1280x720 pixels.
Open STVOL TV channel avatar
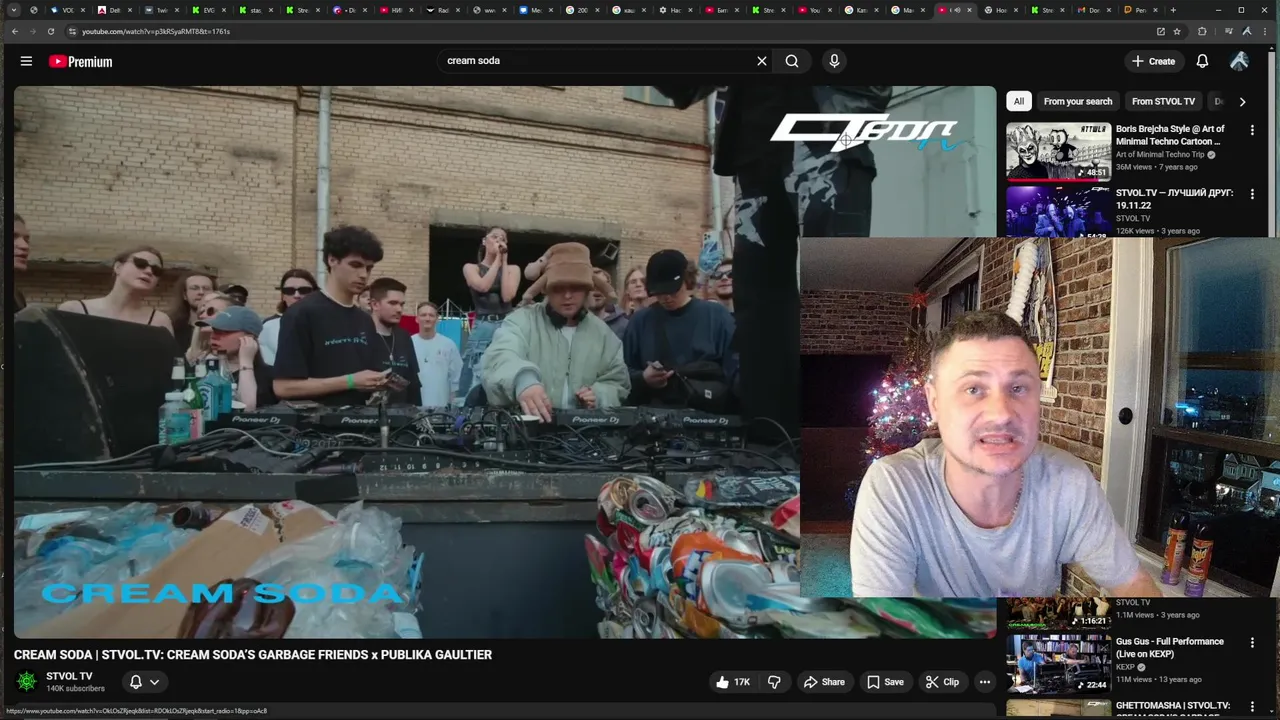click(x=26, y=682)
